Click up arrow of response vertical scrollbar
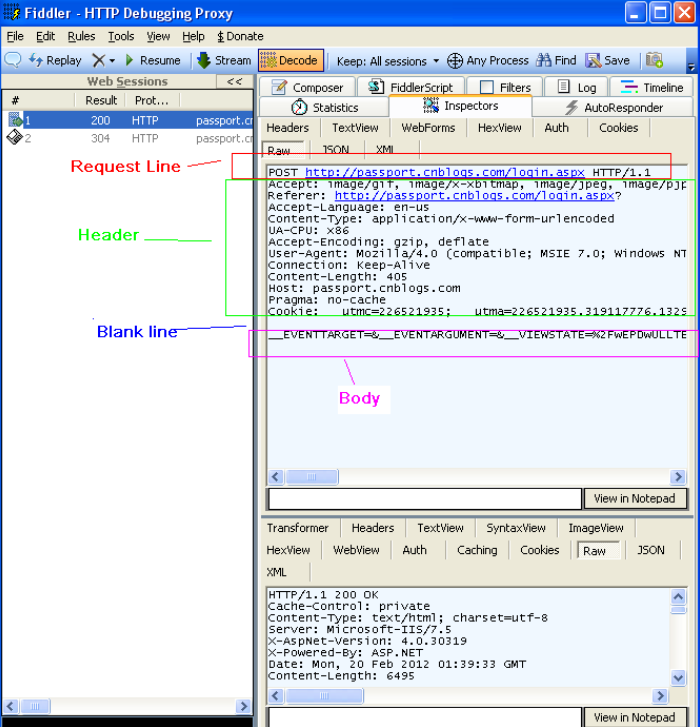This screenshot has height=727, width=700. 678,596
